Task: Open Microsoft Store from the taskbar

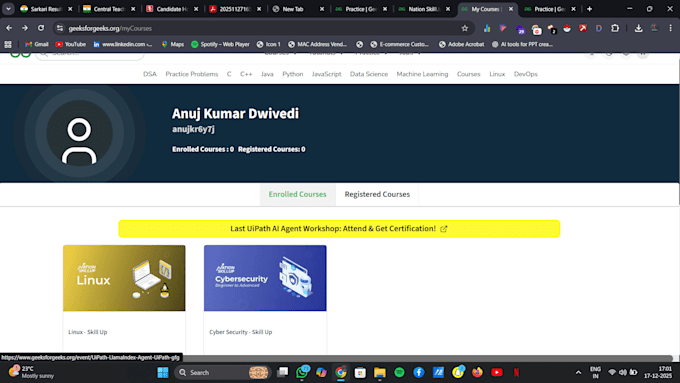Action: click(x=360, y=372)
